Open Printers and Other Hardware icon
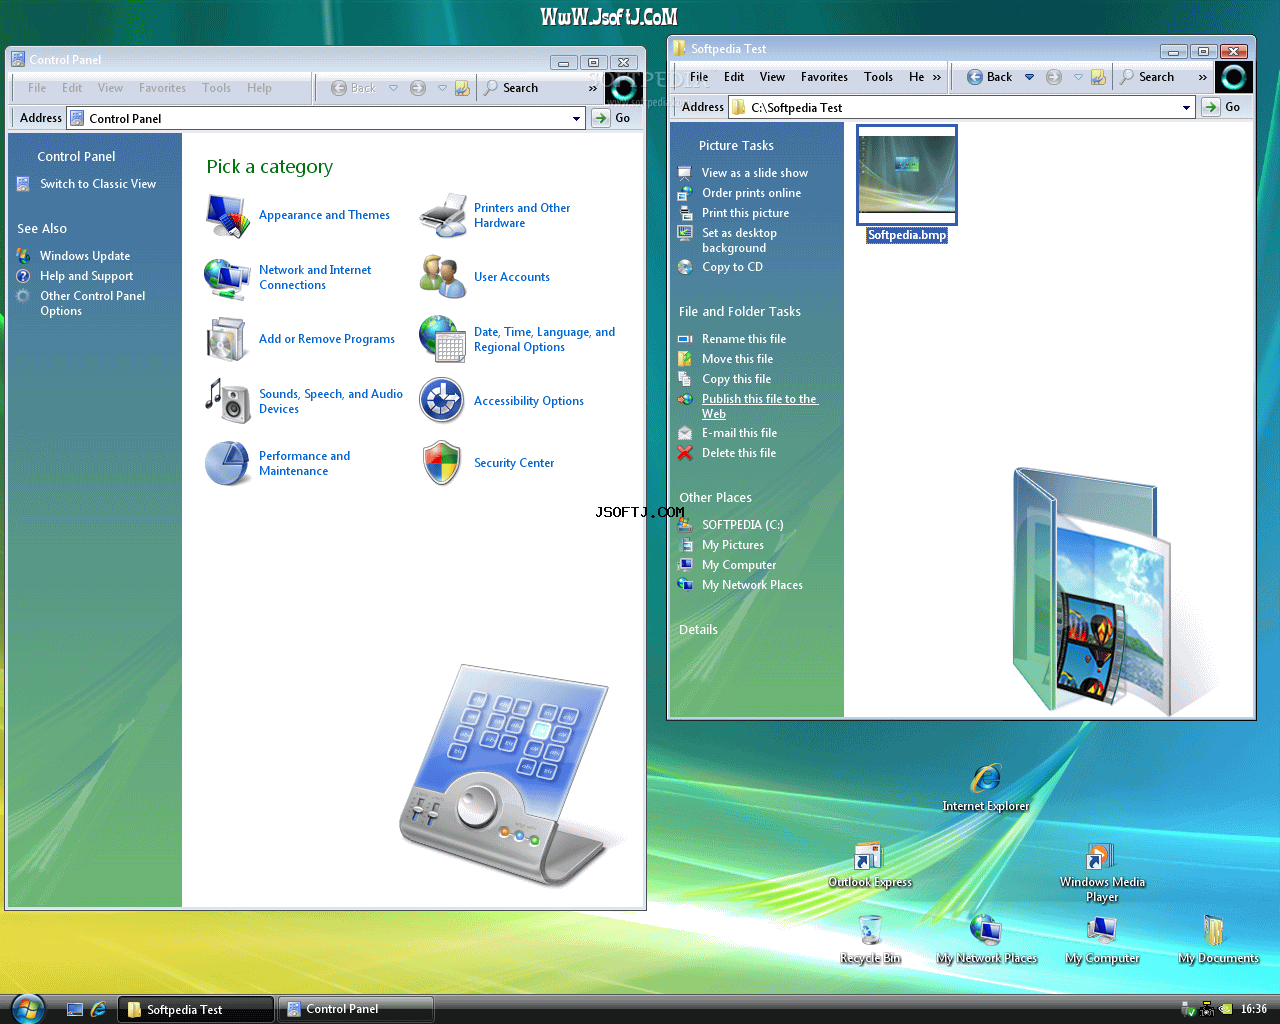The width and height of the screenshot is (1280, 1024). 443,215
